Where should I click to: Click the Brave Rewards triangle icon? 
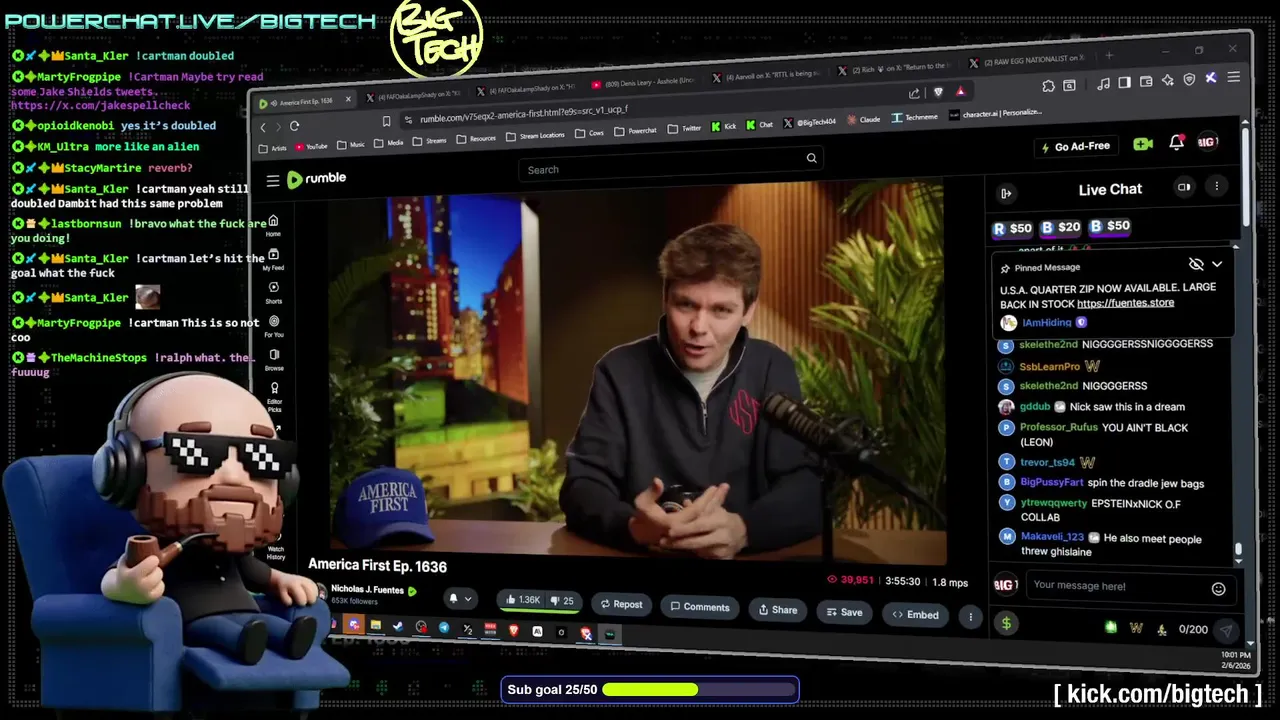click(x=961, y=91)
